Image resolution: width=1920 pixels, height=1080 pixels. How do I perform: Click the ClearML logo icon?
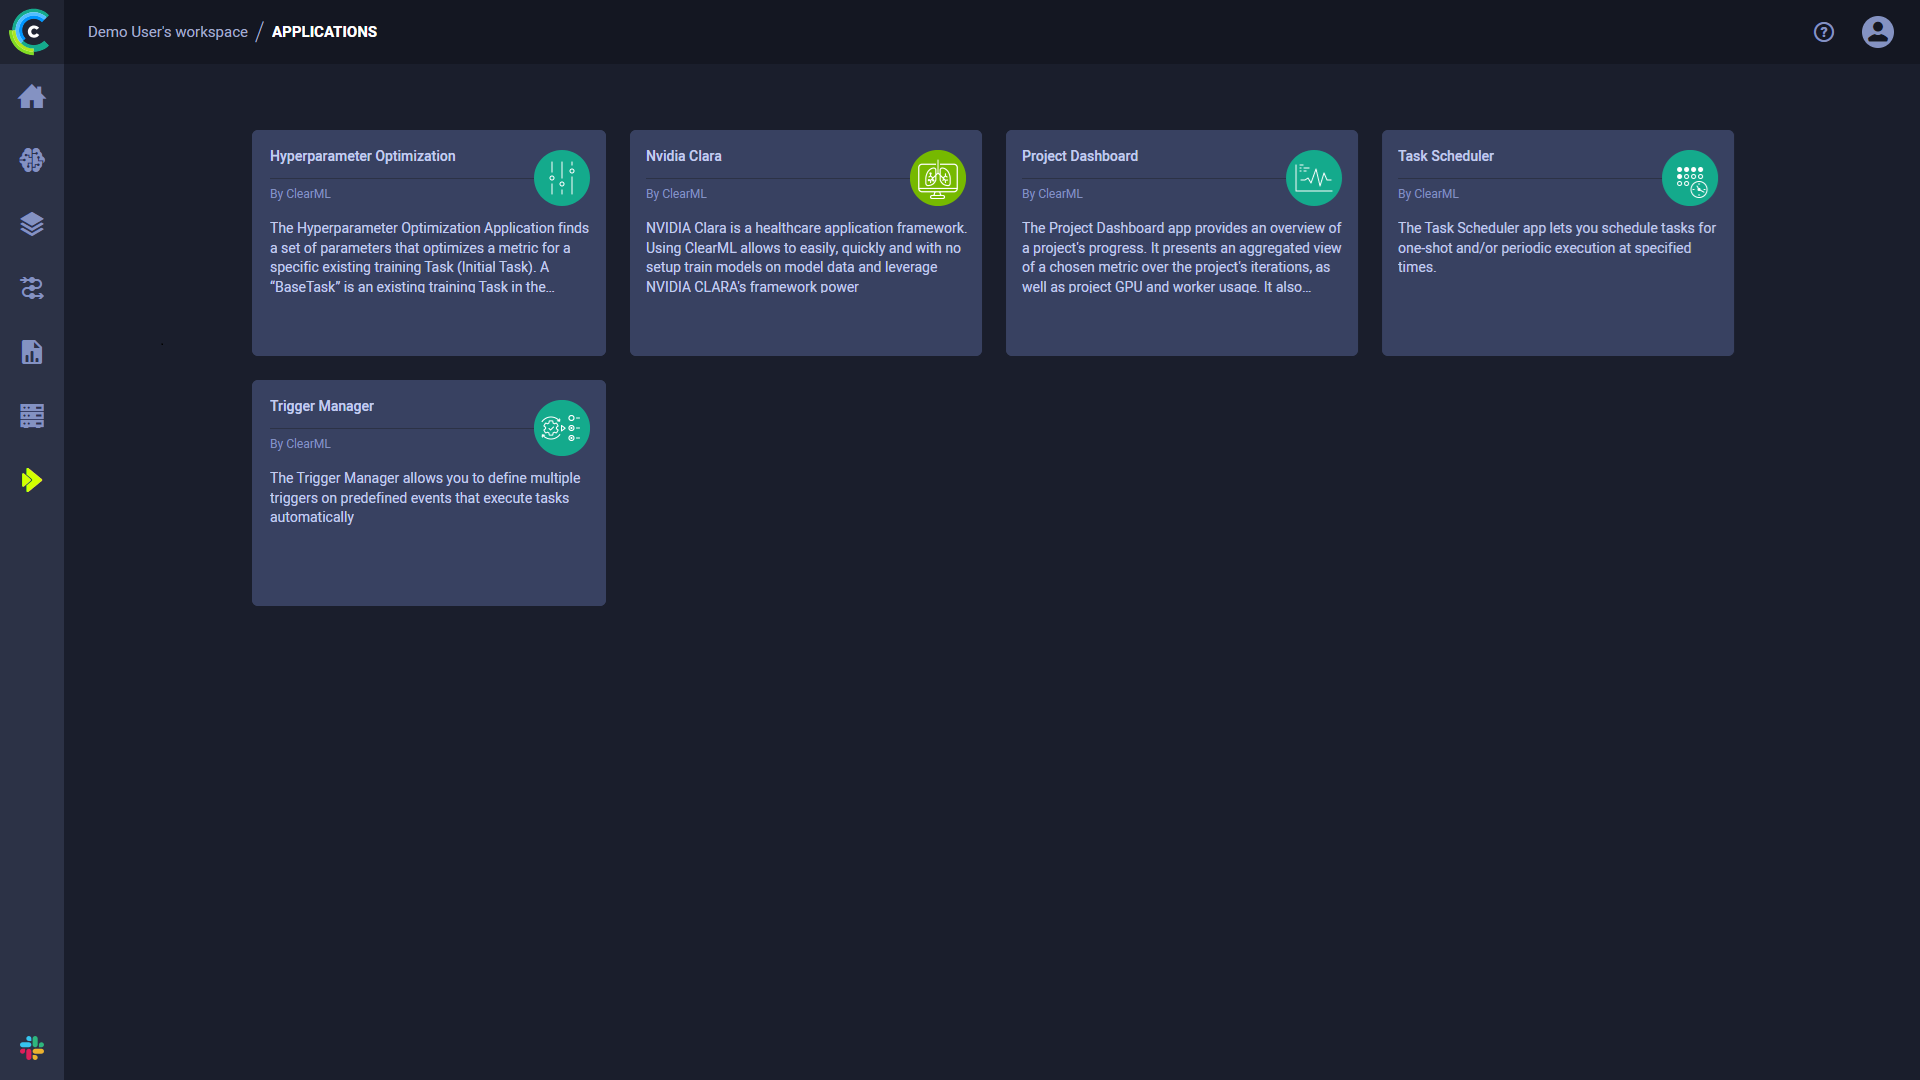click(x=30, y=32)
